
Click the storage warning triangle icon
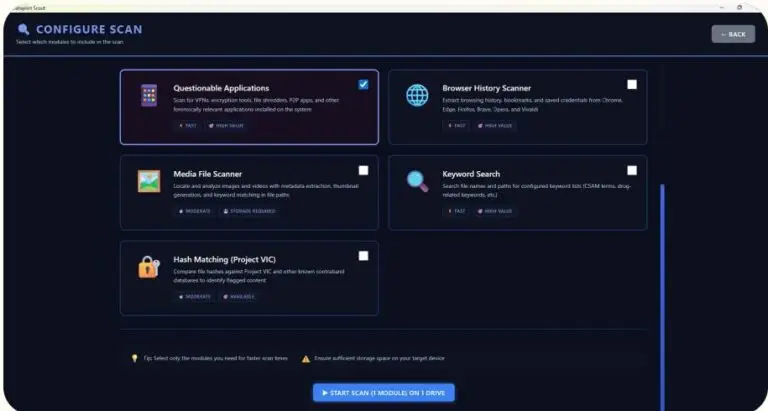click(x=306, y=358)
